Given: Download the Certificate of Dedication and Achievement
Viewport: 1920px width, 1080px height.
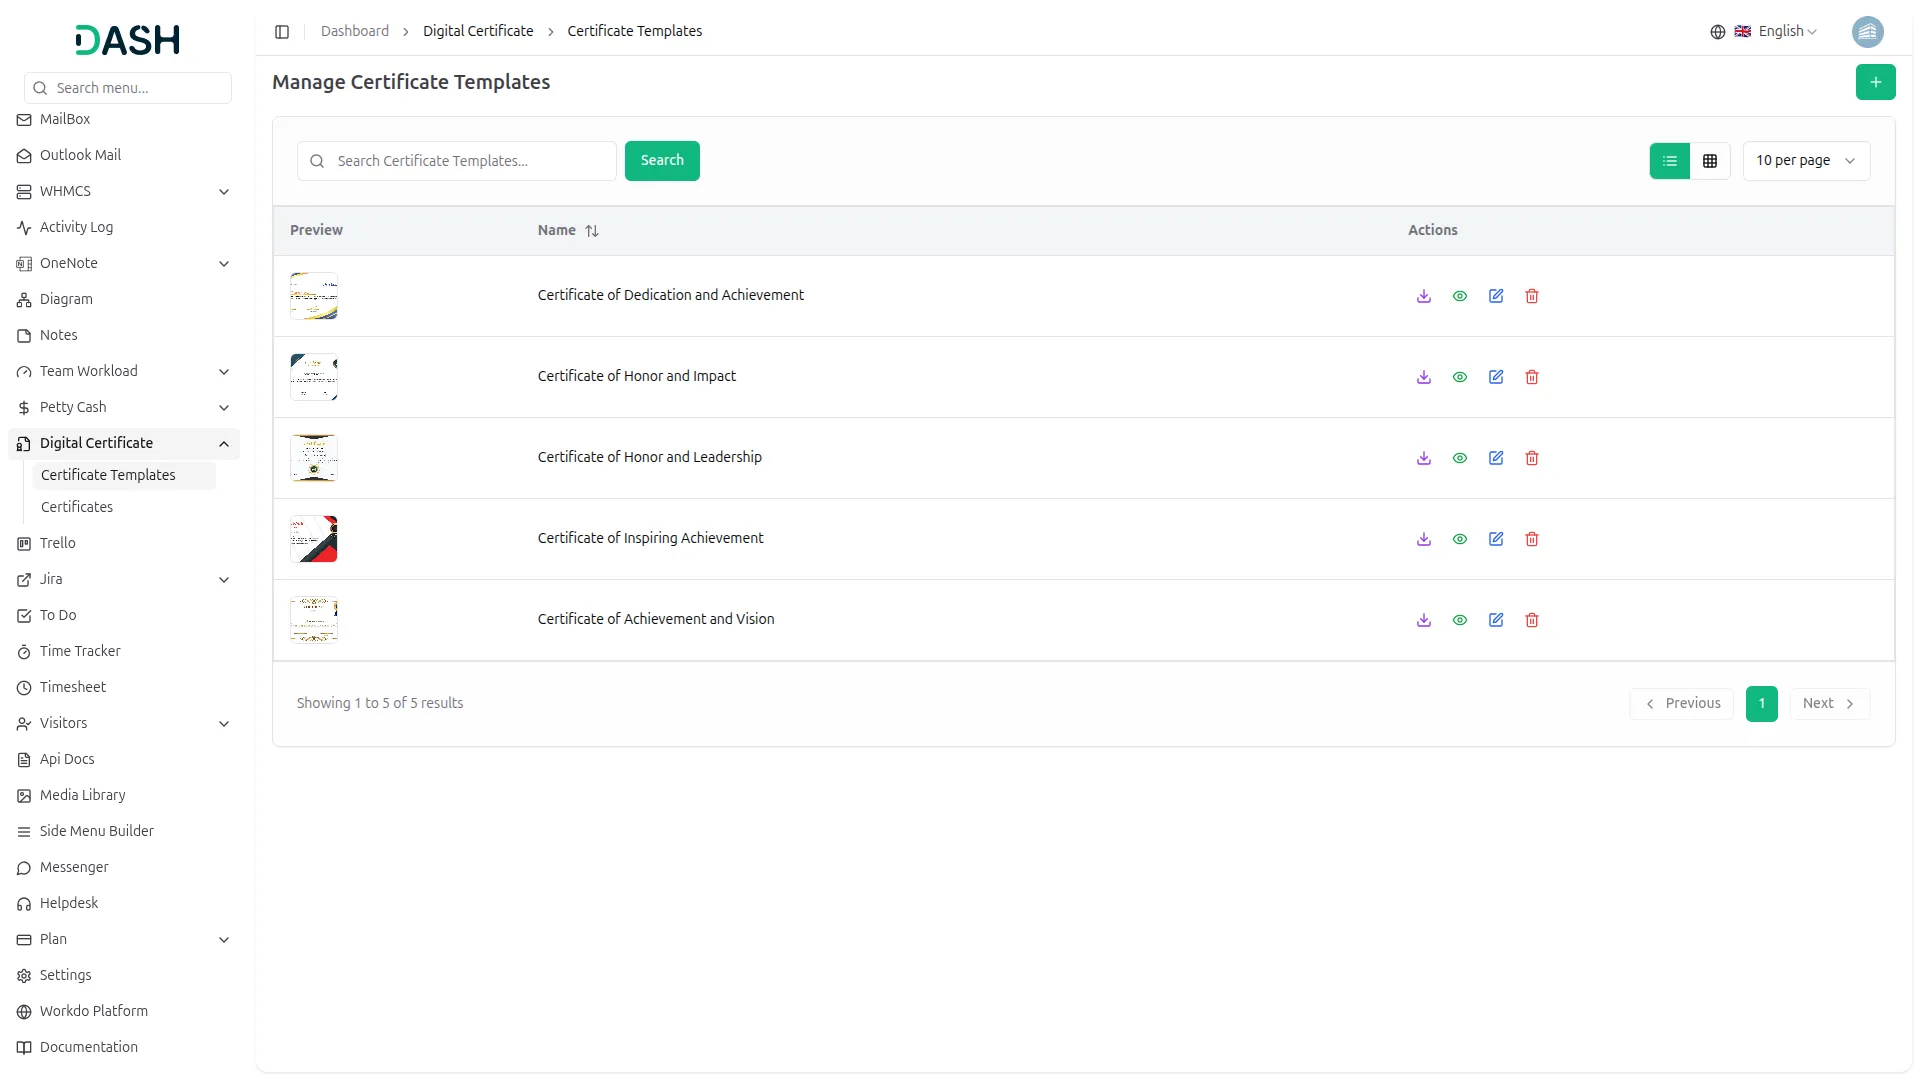Looking at the screenshot, I should tap(1424, 296).
